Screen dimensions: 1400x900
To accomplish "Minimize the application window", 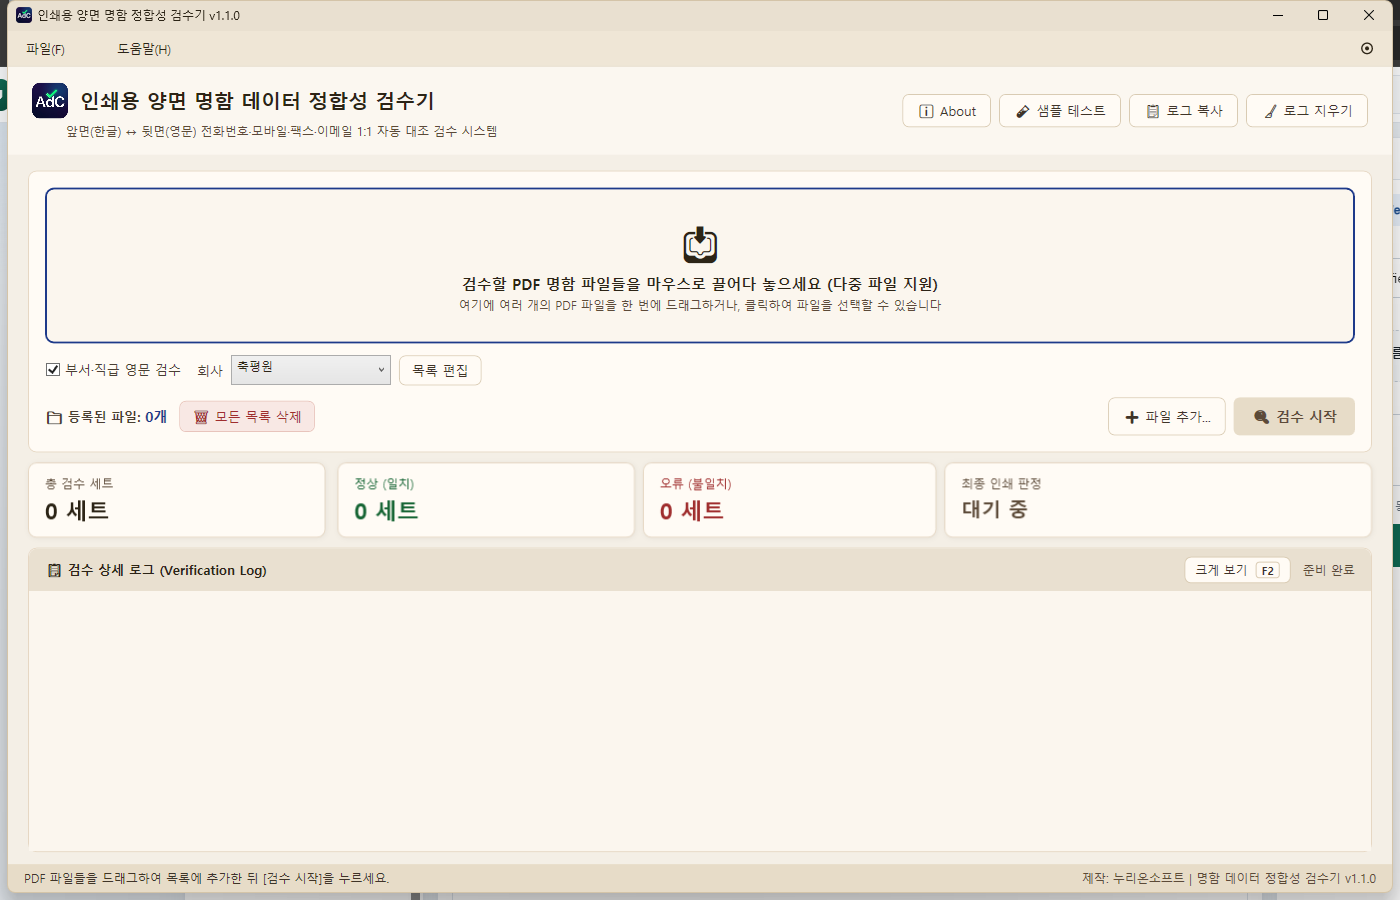I will click(1278, 15).
